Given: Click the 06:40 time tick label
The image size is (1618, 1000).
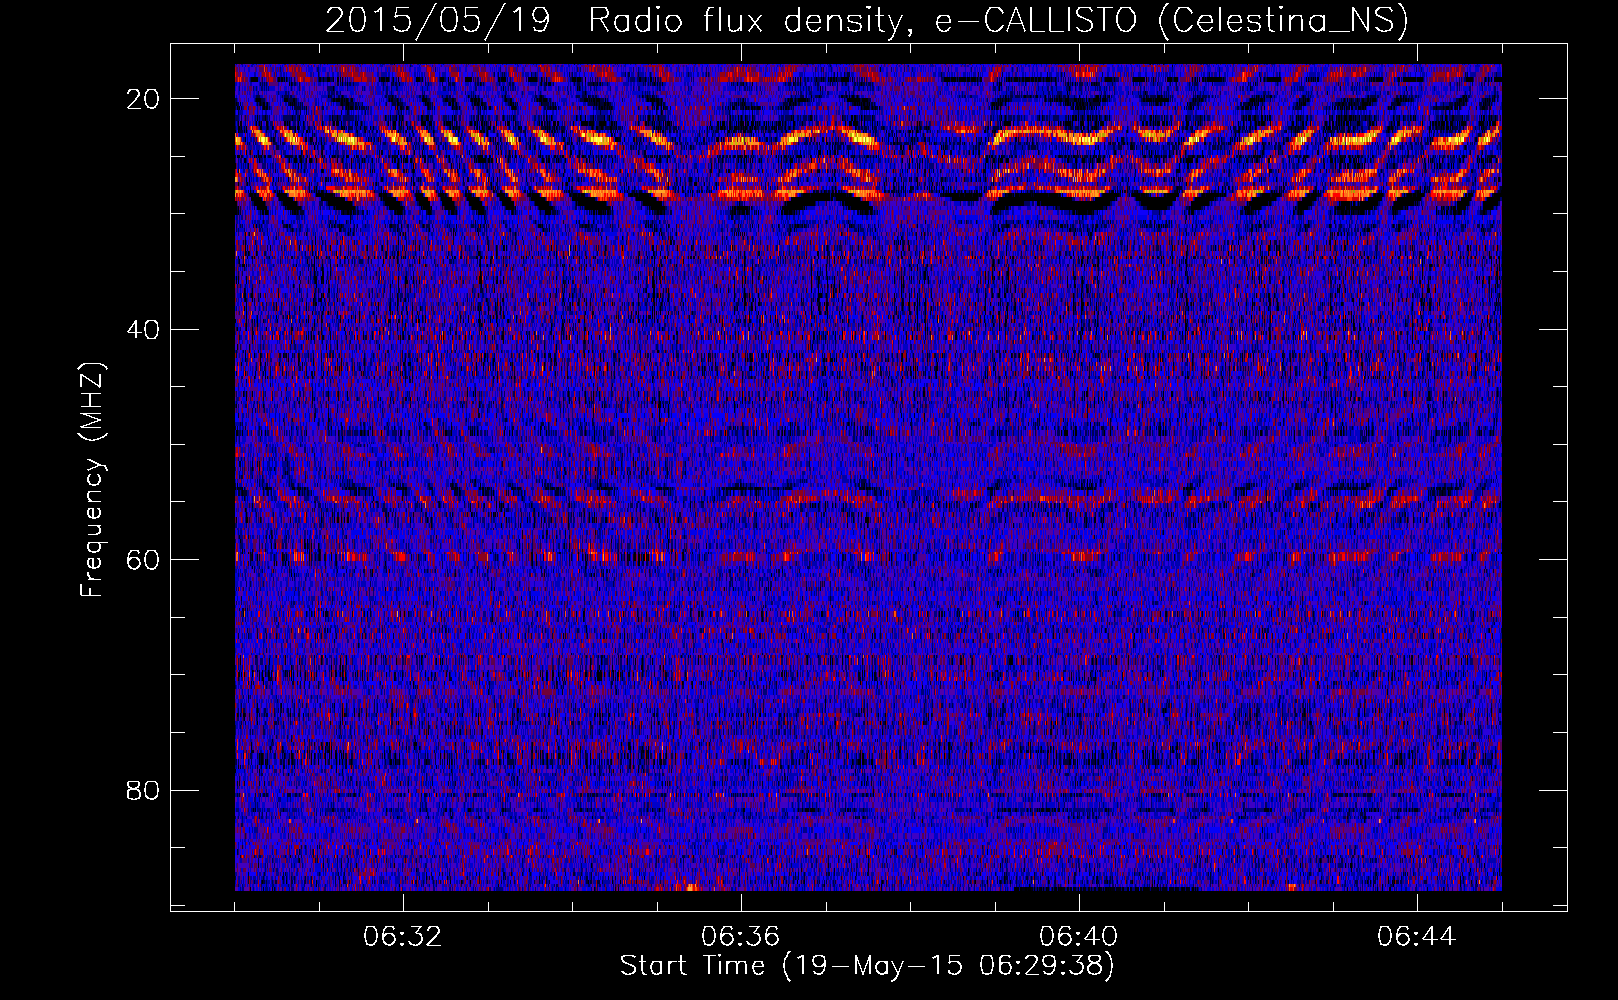Looking at the screenshot, I should point(1079,937).
